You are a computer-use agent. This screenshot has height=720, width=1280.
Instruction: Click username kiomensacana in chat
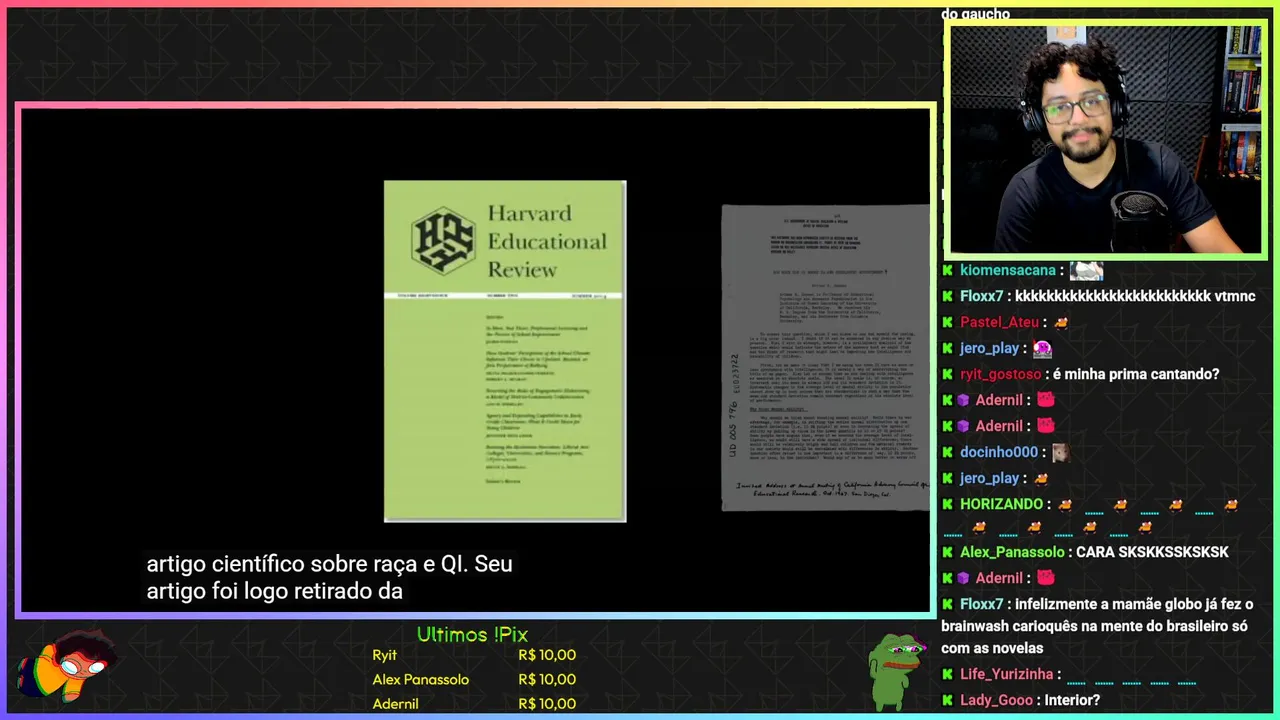pos(1008,270)
